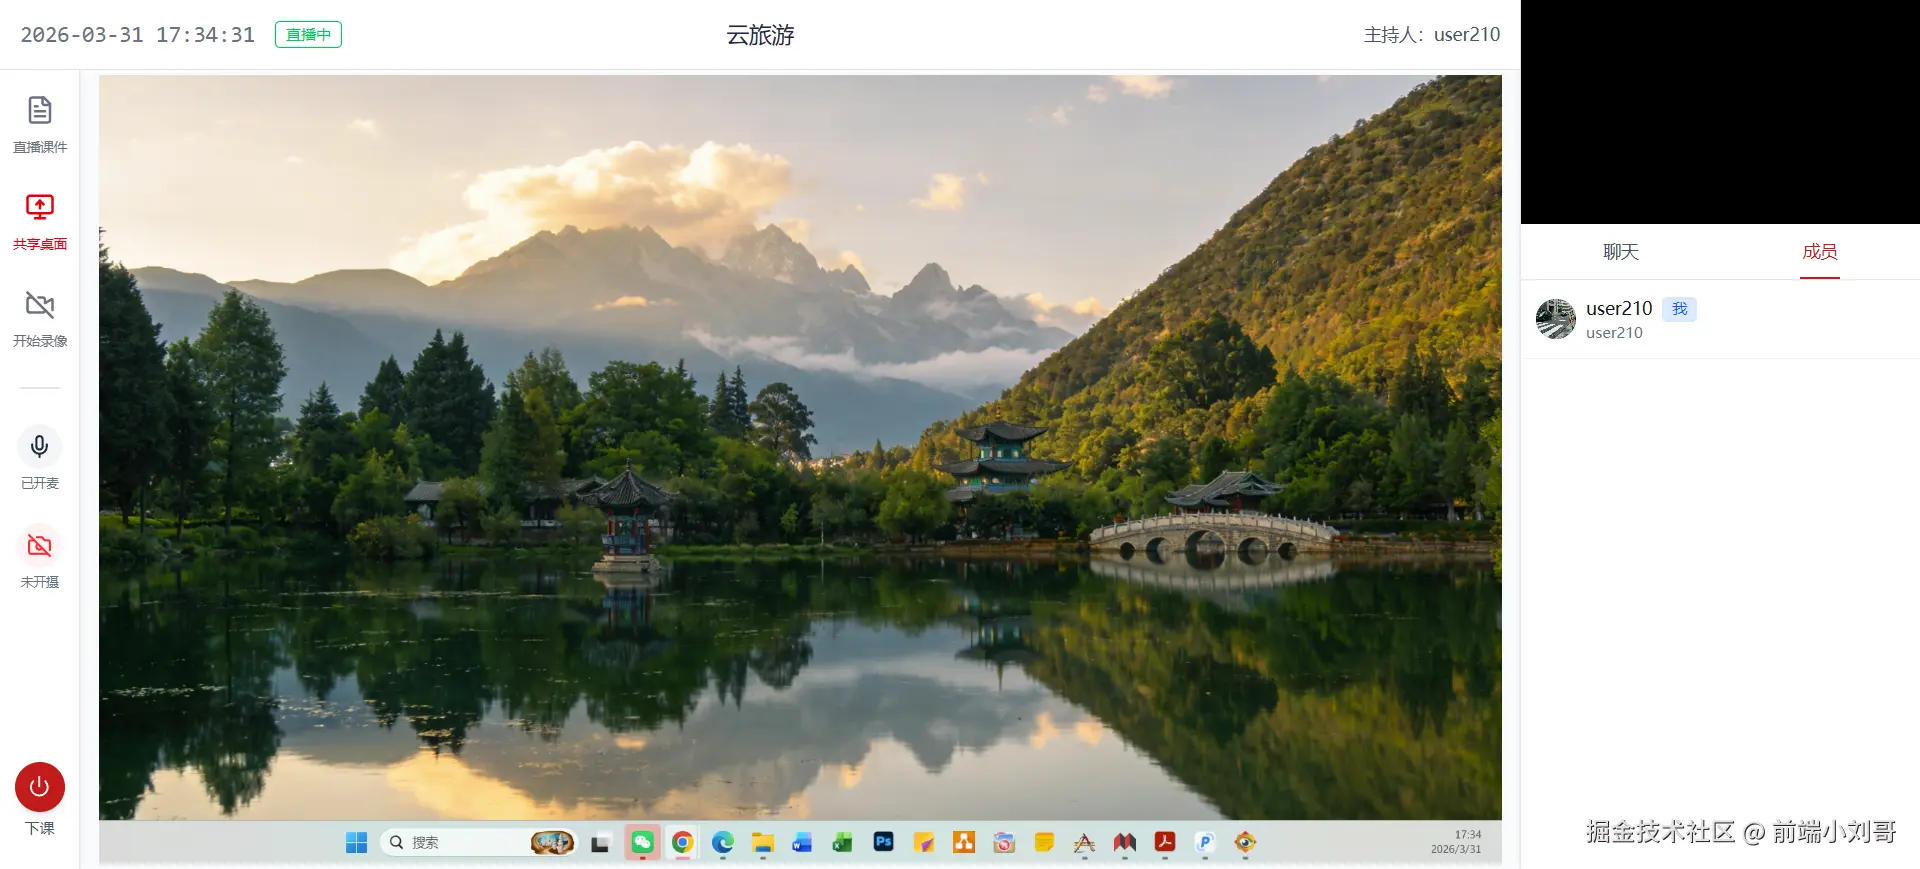Click the yellow-purple pen note taskbar icon
The height and width of the screenshot is (869, 1920).
pos(924,843)
